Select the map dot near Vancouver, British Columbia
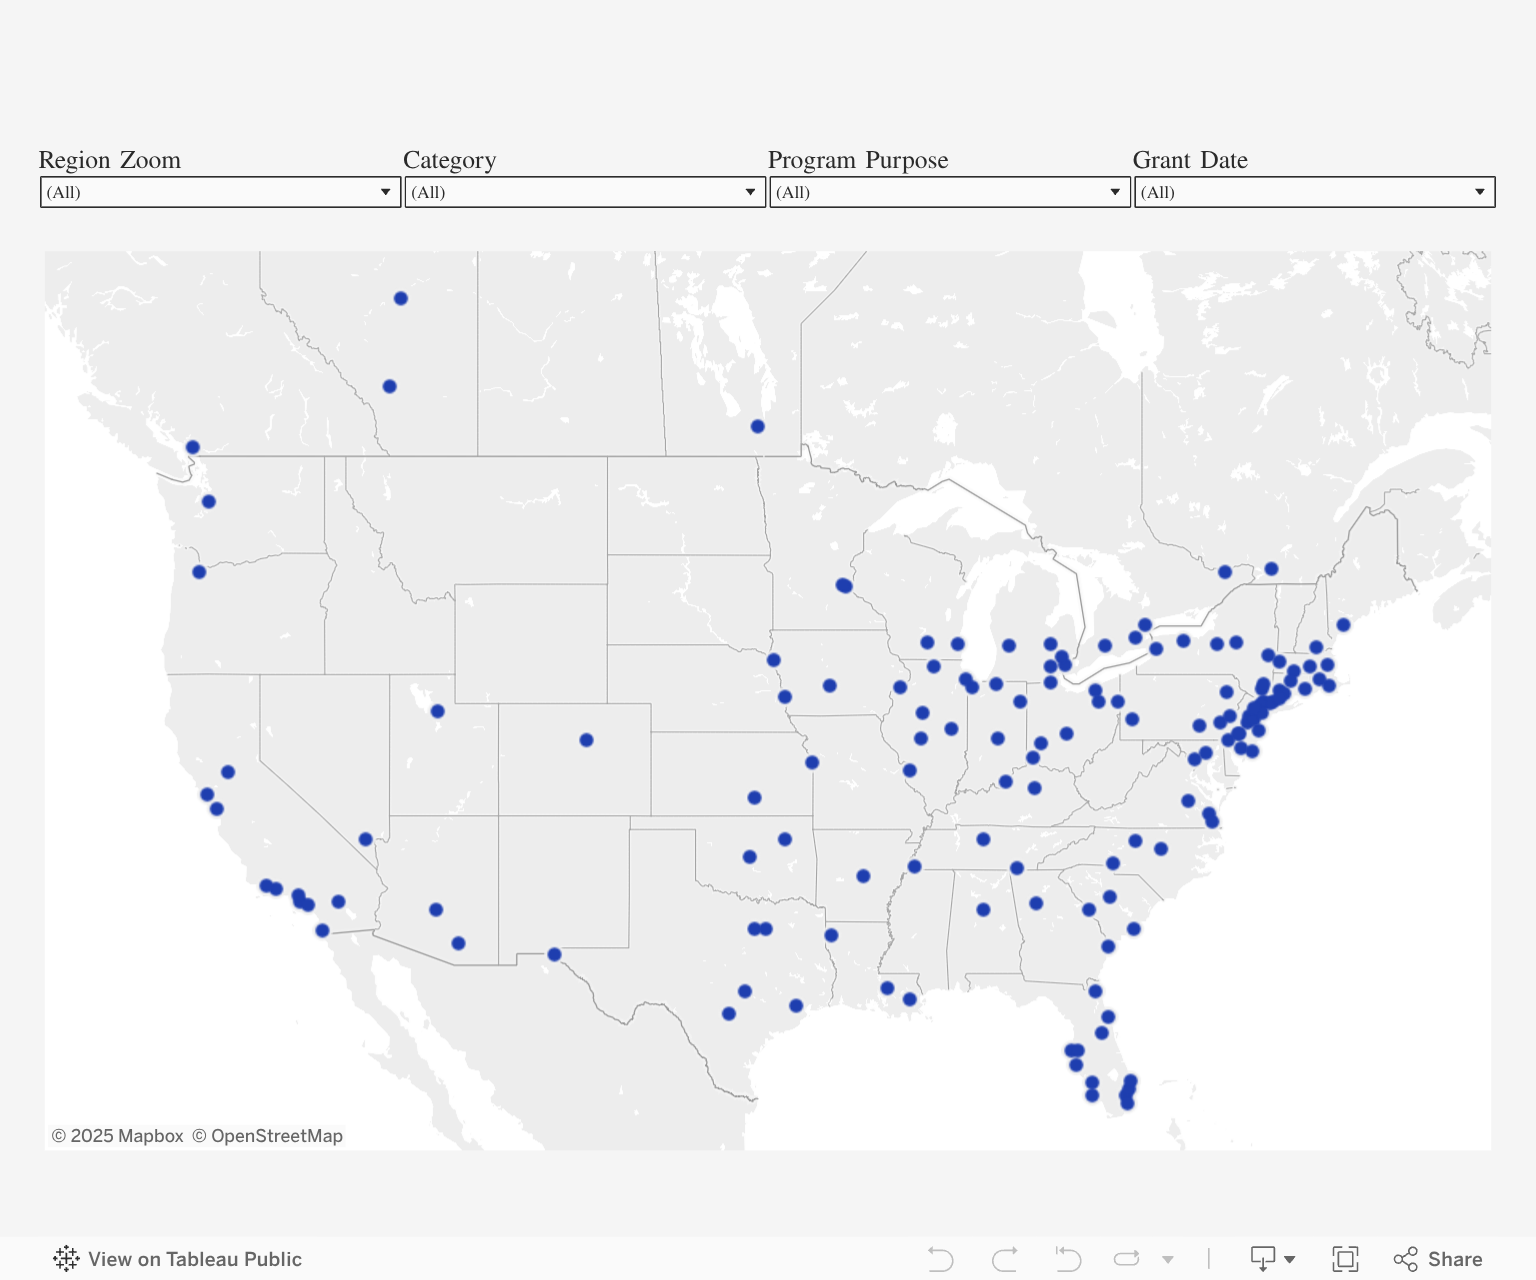This screenshot has width=1536, height=1280. click(192, 447)
